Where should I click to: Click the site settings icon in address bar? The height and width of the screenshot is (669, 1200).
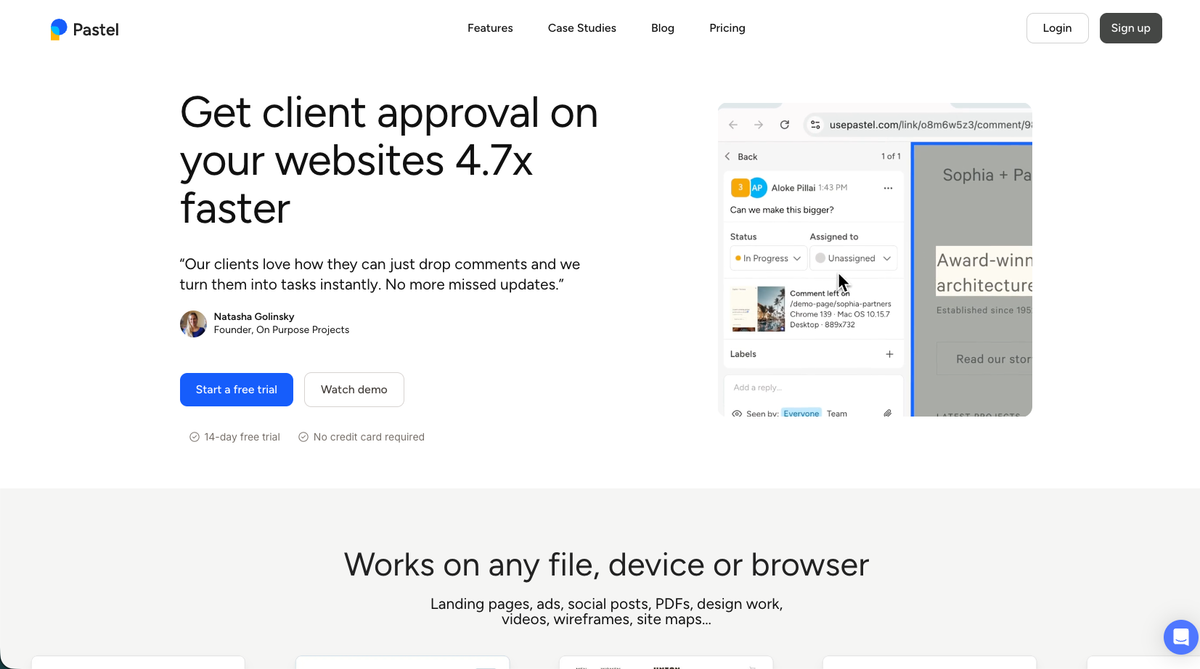(x=815, y=125)
